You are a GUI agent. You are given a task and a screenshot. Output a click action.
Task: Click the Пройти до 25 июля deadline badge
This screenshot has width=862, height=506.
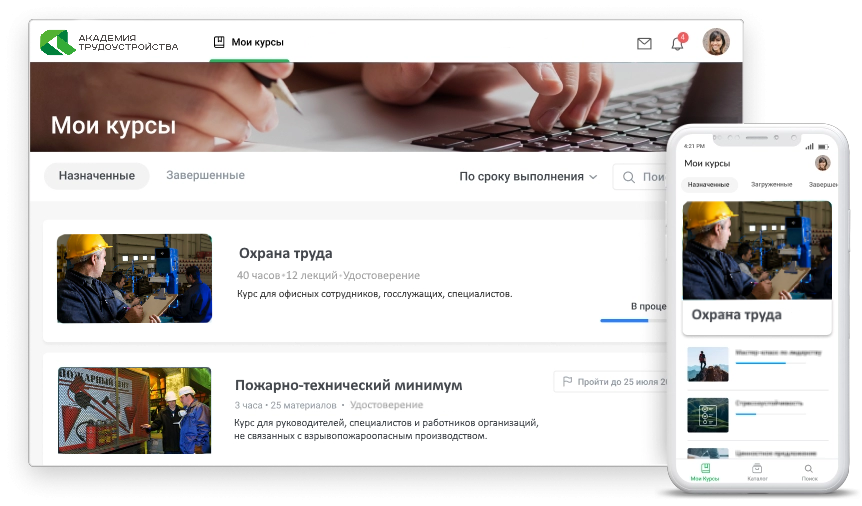[612, 381]
